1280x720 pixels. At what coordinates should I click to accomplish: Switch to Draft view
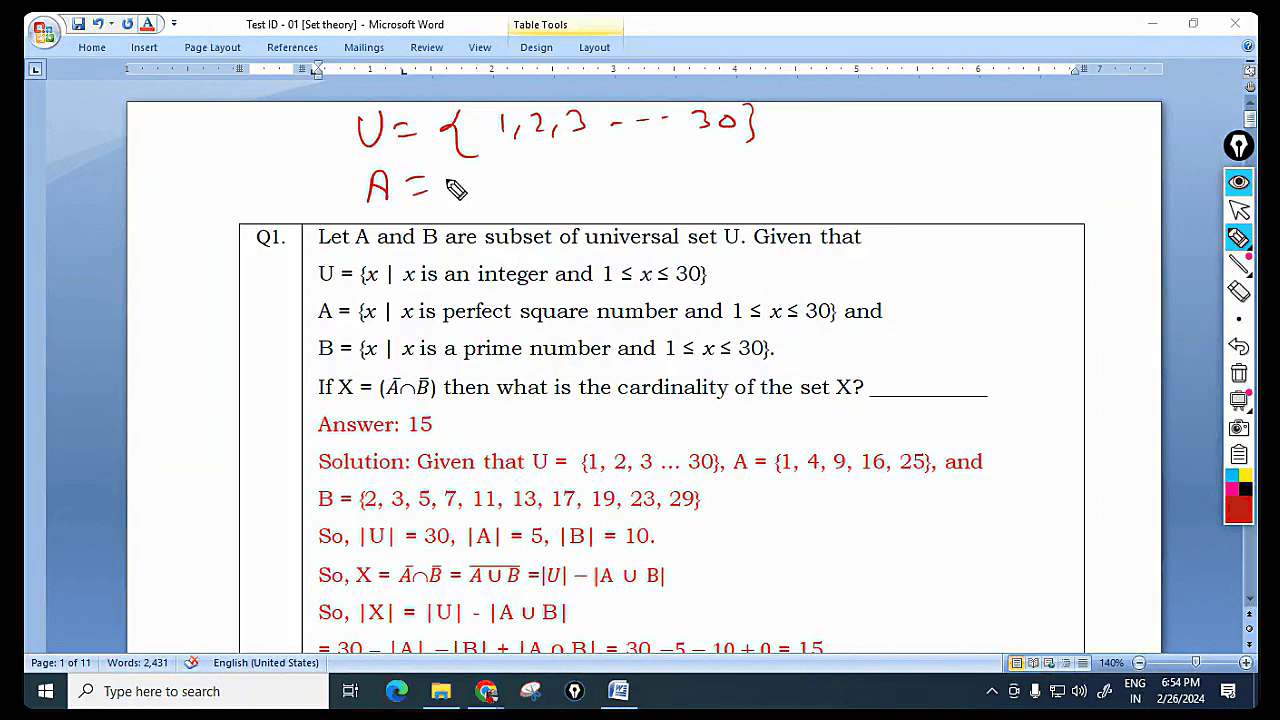coord(1081,663)
